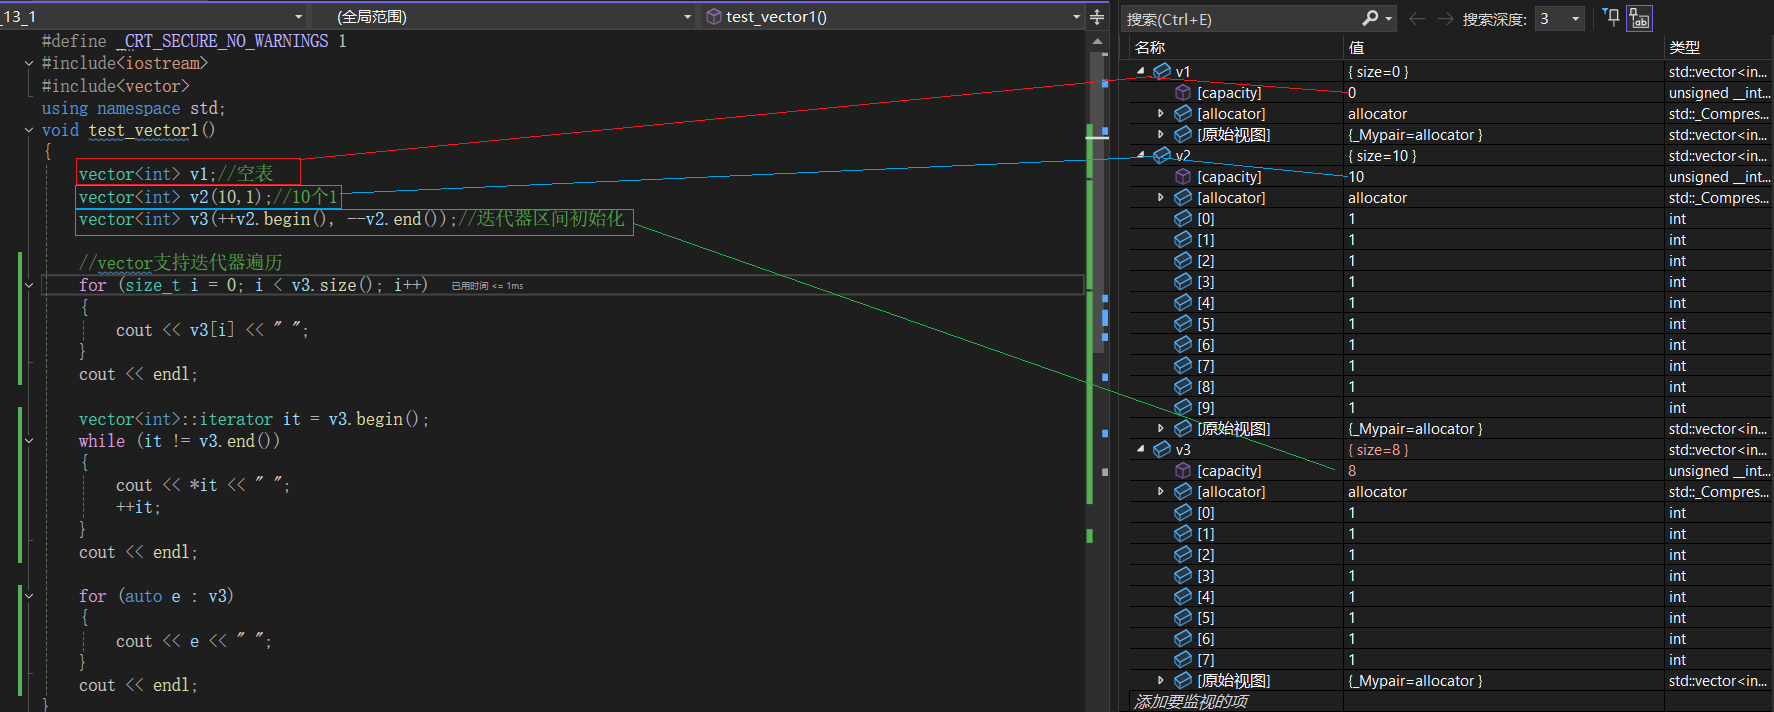Click the pin watch items icon
1774x712 pixels.
click(1611, 18)
